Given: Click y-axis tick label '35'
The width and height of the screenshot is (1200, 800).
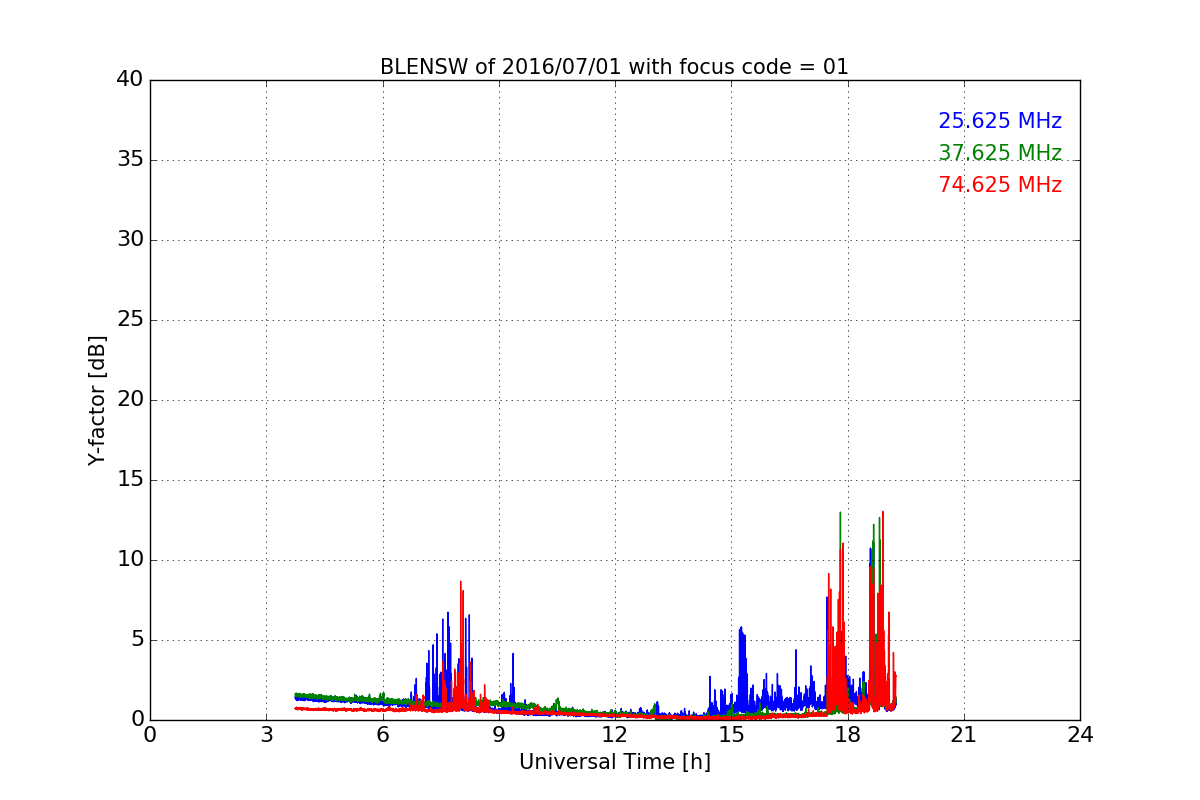Looking at the screenshot, I should 130,160.
